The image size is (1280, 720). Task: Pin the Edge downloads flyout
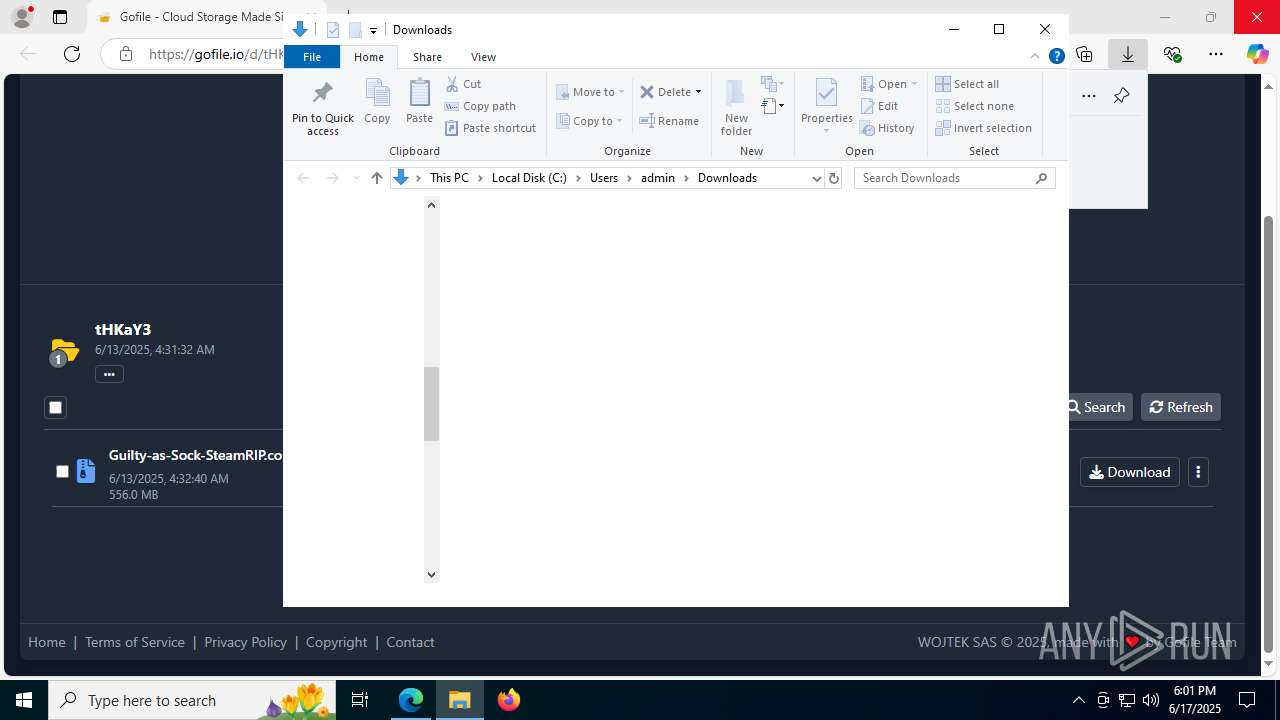pyautogui.click(x=1121, y=96)
